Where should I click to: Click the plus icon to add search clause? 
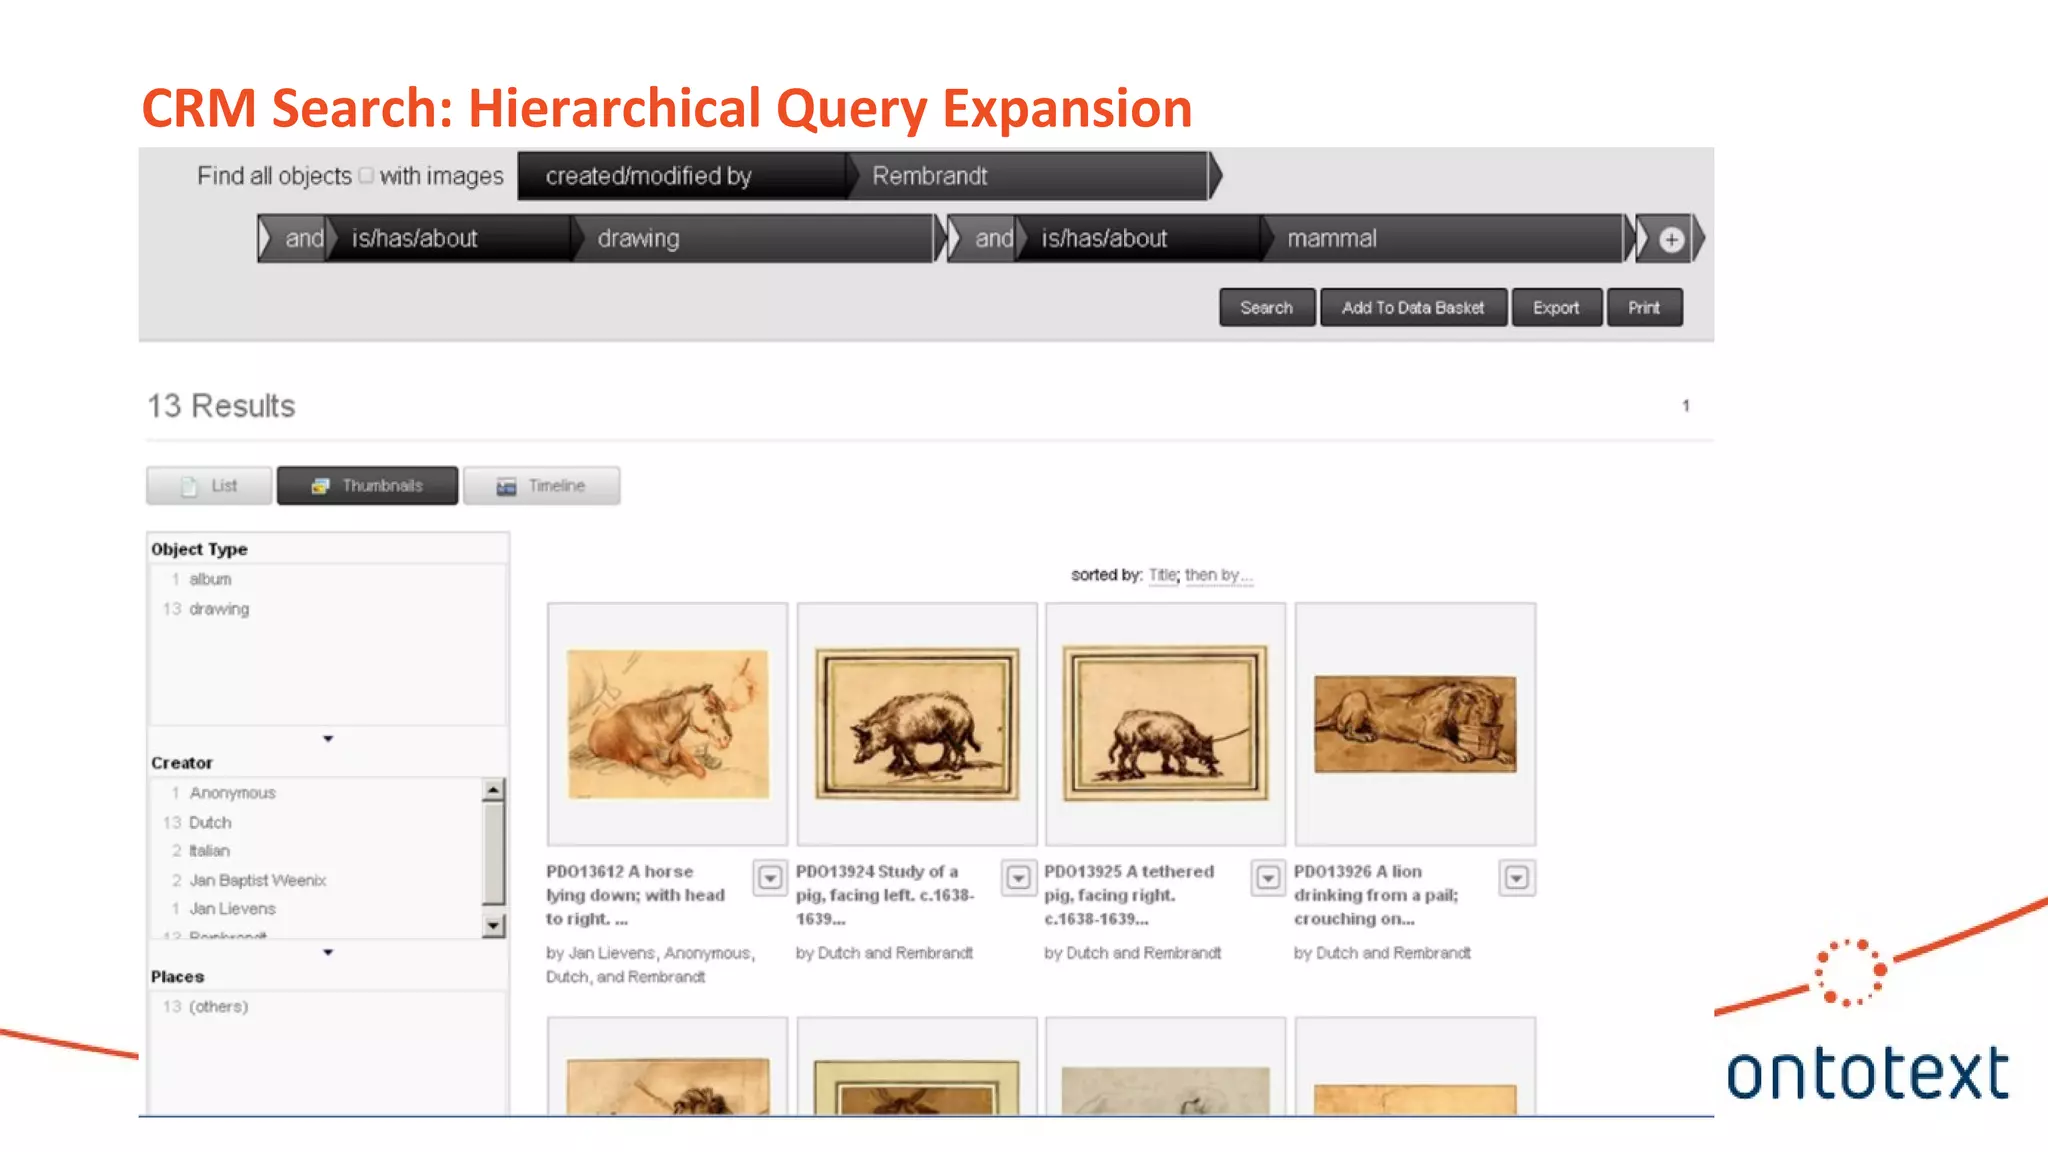(x=1671, y=240)
